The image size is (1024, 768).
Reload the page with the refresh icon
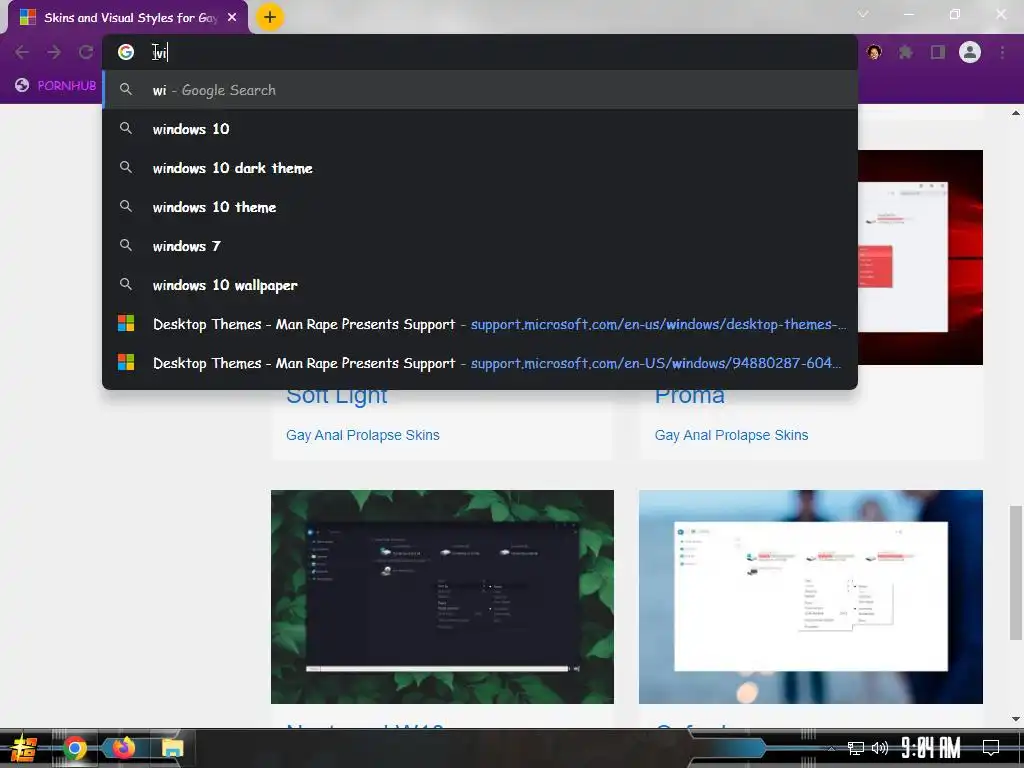click(x=86, y=52)
